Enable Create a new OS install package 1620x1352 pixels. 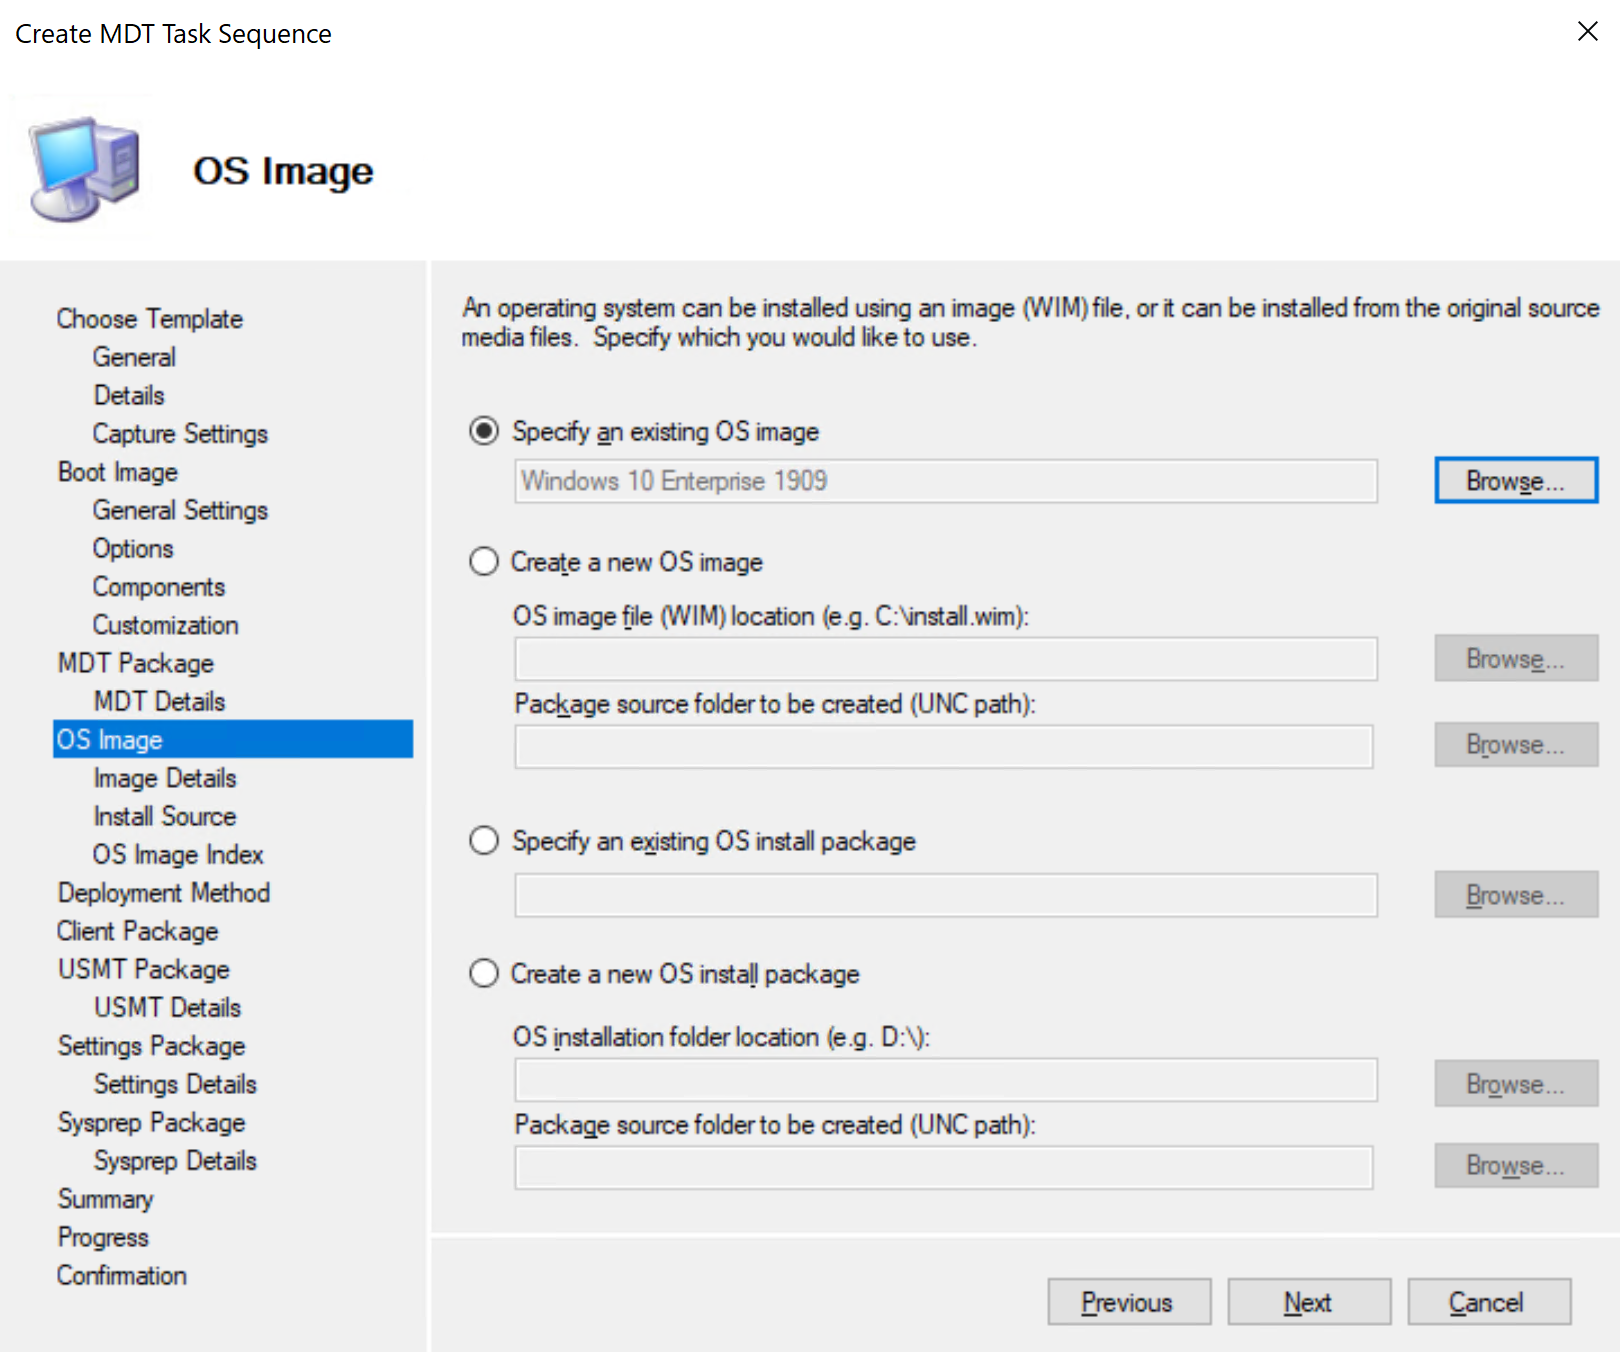point(484,973)
